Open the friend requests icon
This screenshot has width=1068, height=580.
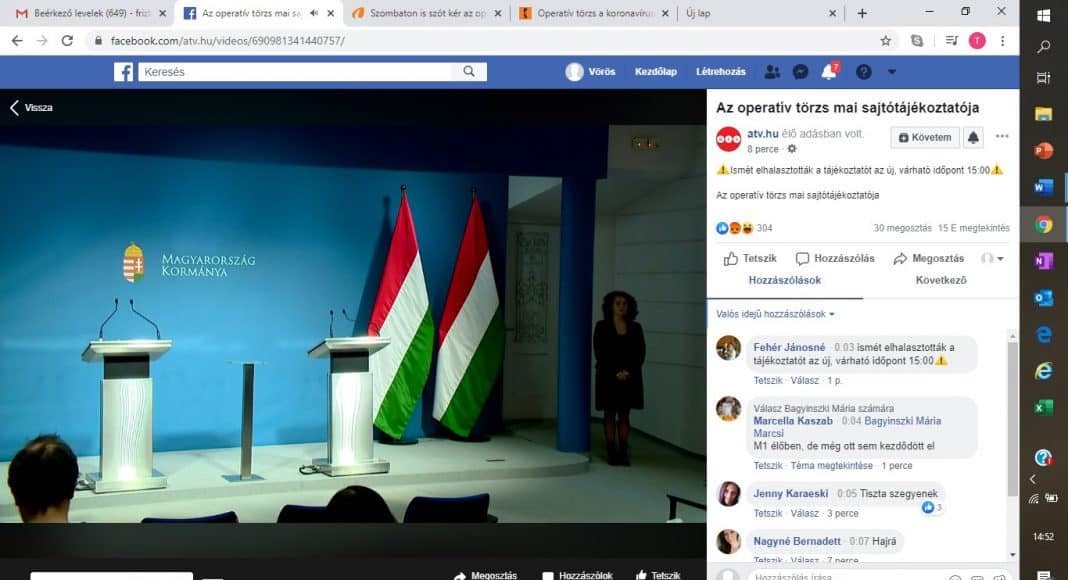(772, 71)
